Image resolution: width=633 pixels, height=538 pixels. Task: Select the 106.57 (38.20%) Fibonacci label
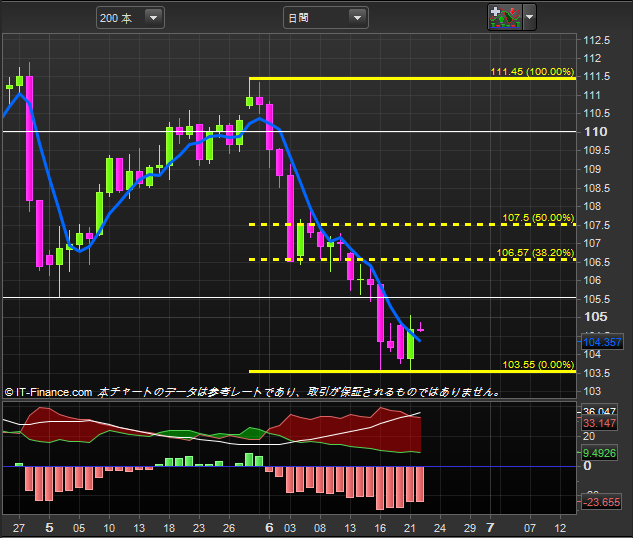click(x=535, y=253)
